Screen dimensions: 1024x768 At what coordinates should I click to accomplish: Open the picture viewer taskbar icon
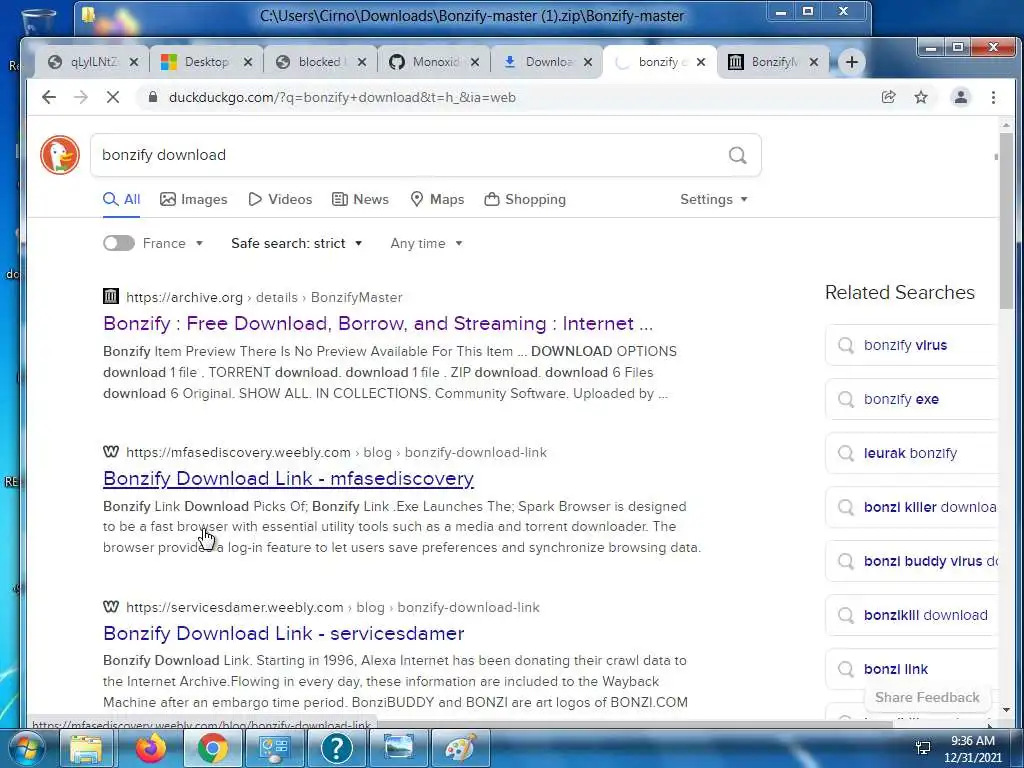point(398,748)
